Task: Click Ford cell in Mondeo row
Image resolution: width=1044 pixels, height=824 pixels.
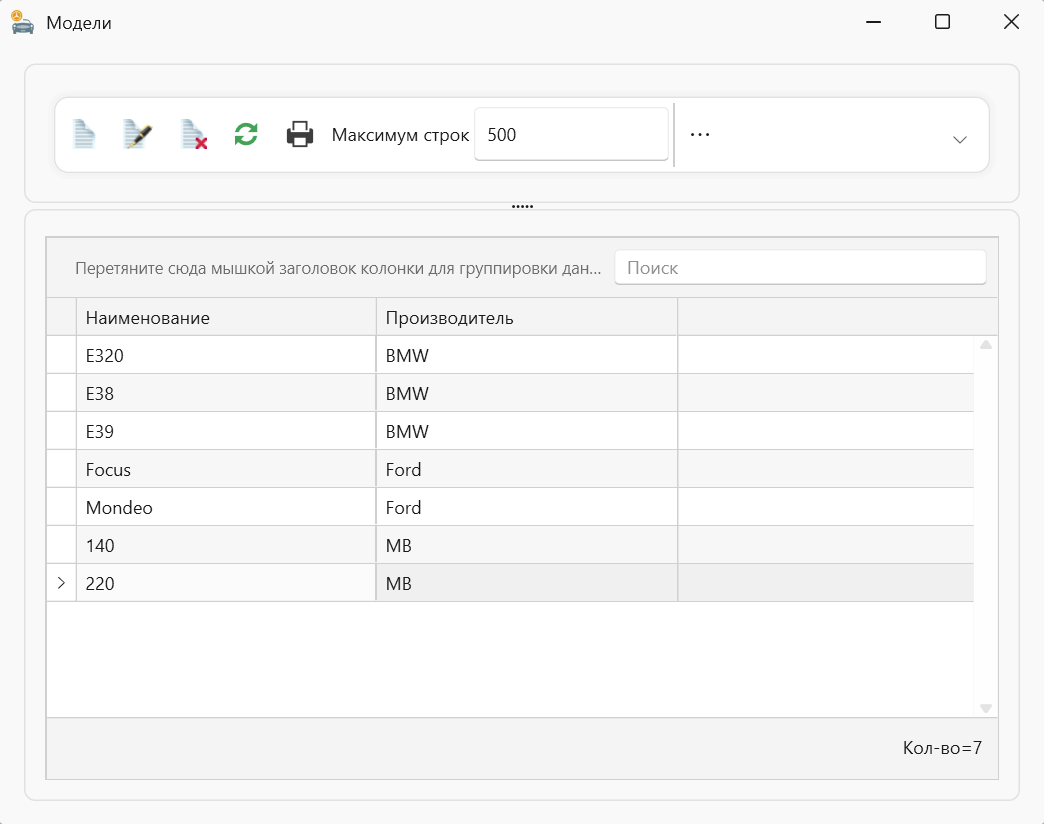Action: (527, 507)
